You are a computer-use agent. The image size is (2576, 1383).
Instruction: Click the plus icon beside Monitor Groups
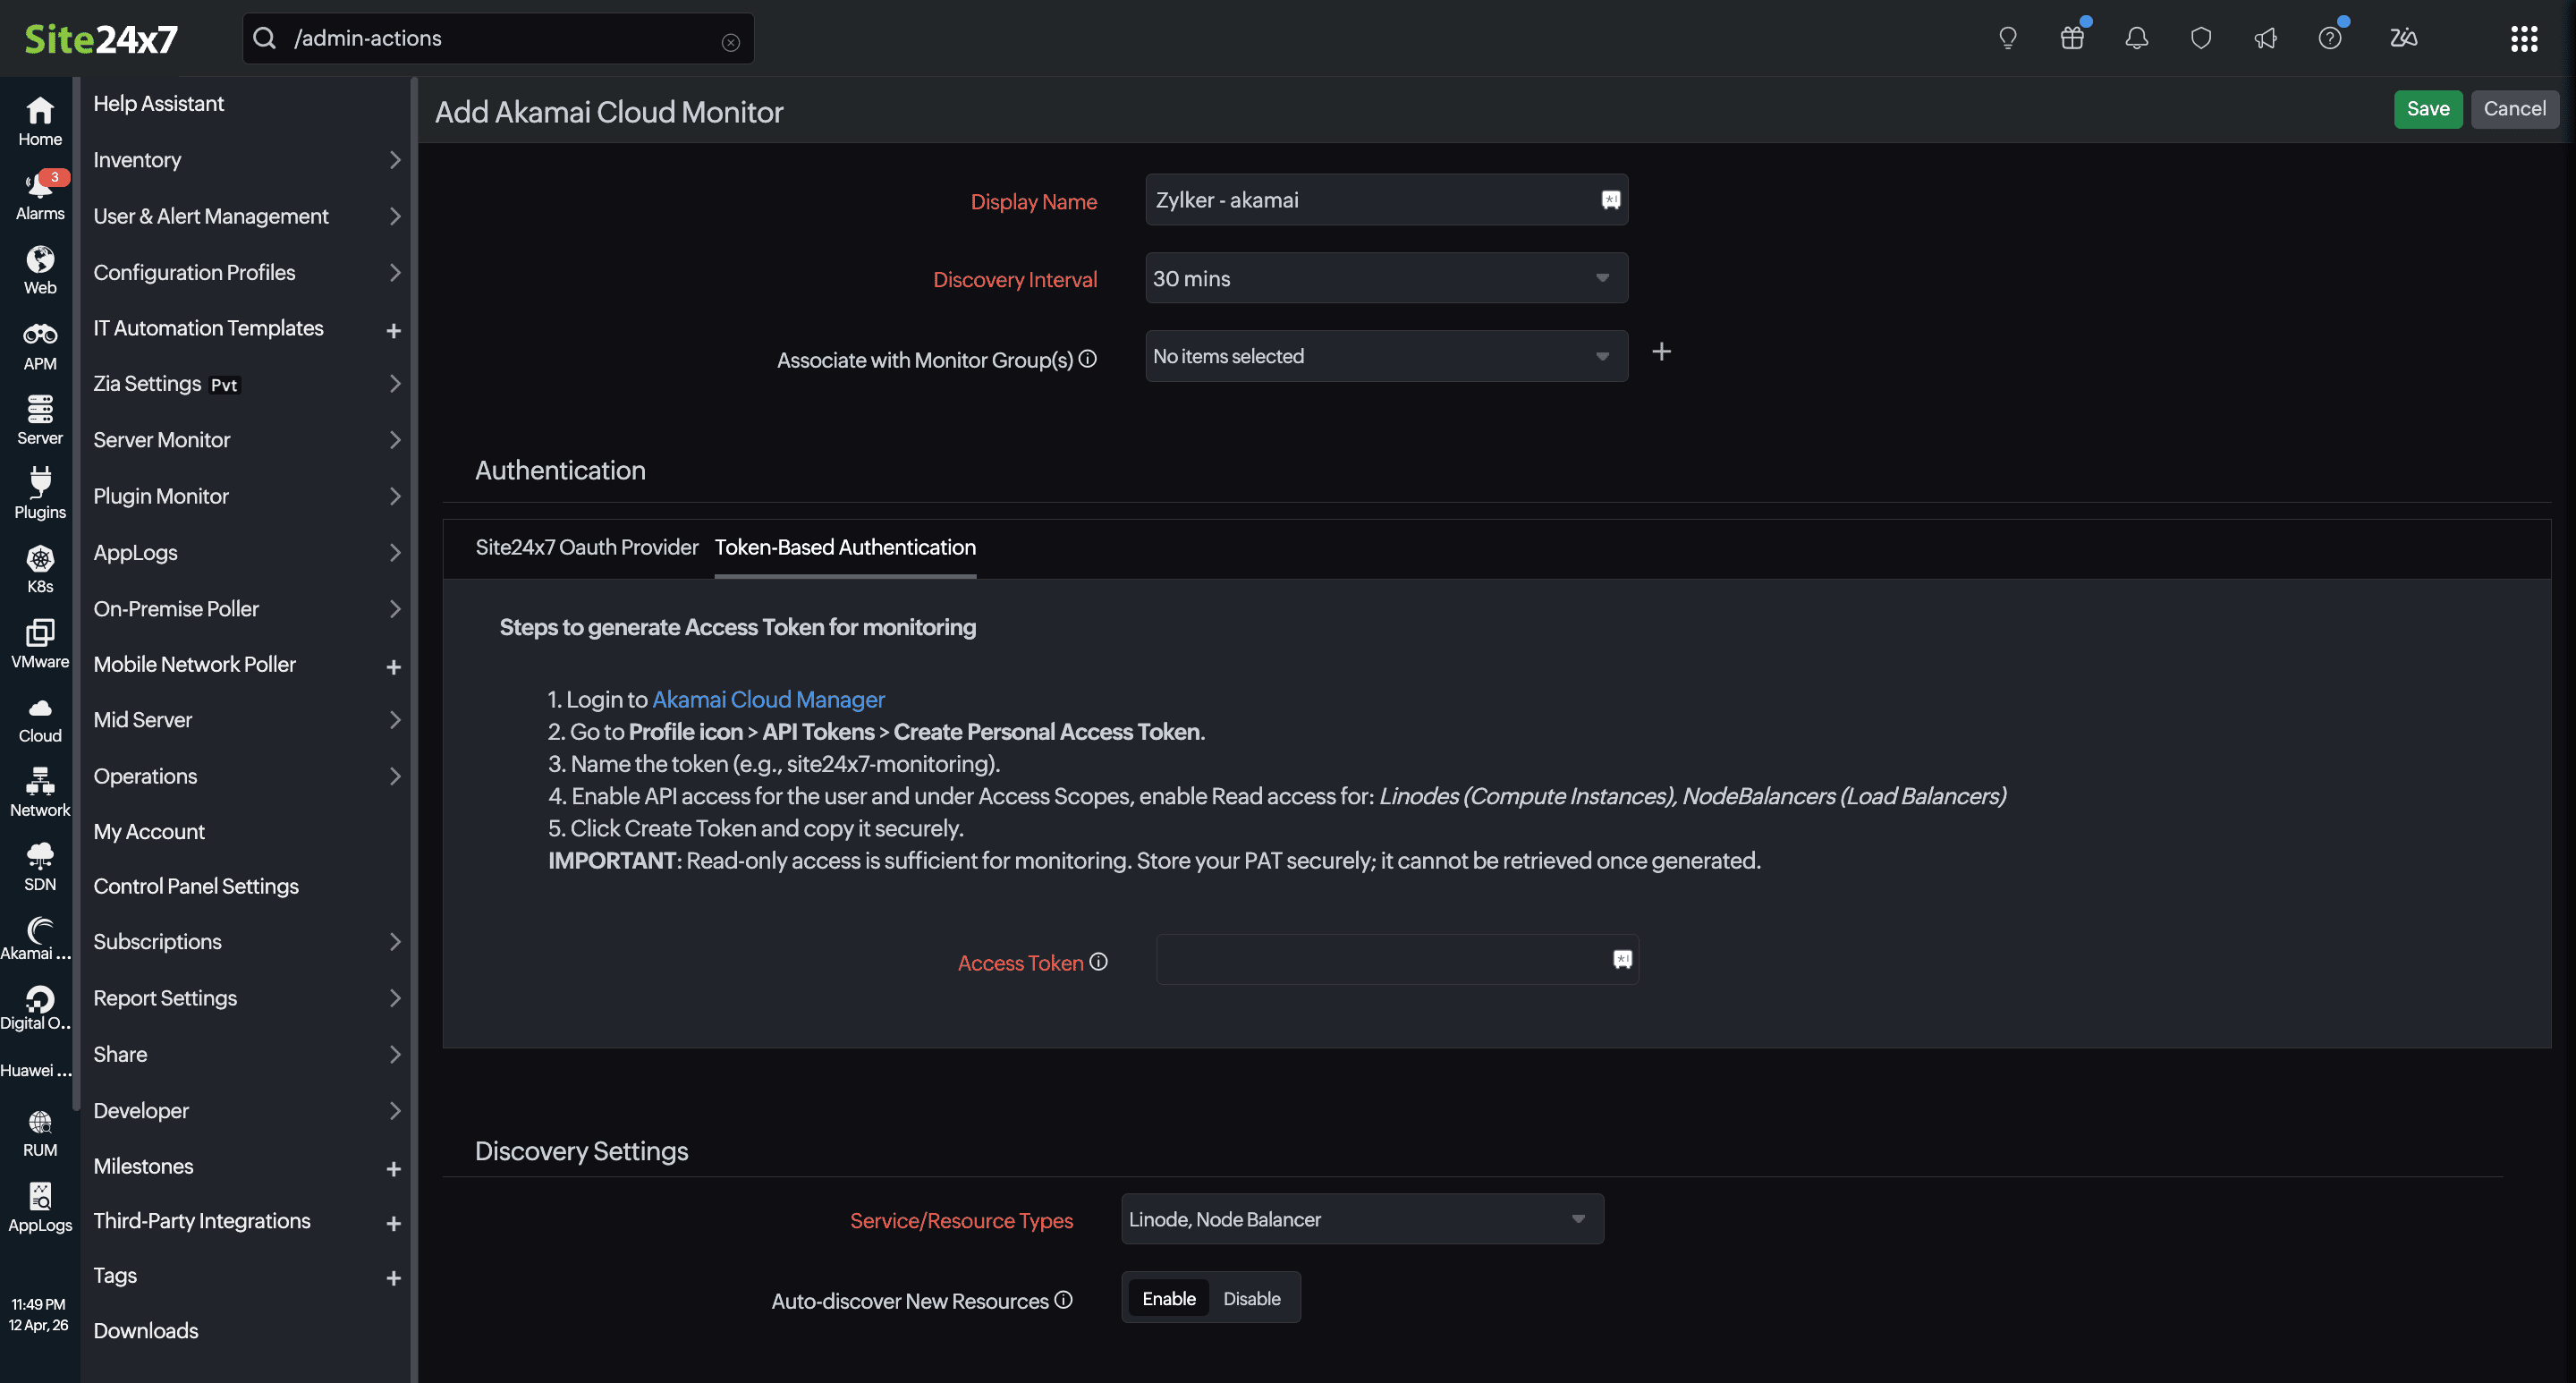(1661, 352)
